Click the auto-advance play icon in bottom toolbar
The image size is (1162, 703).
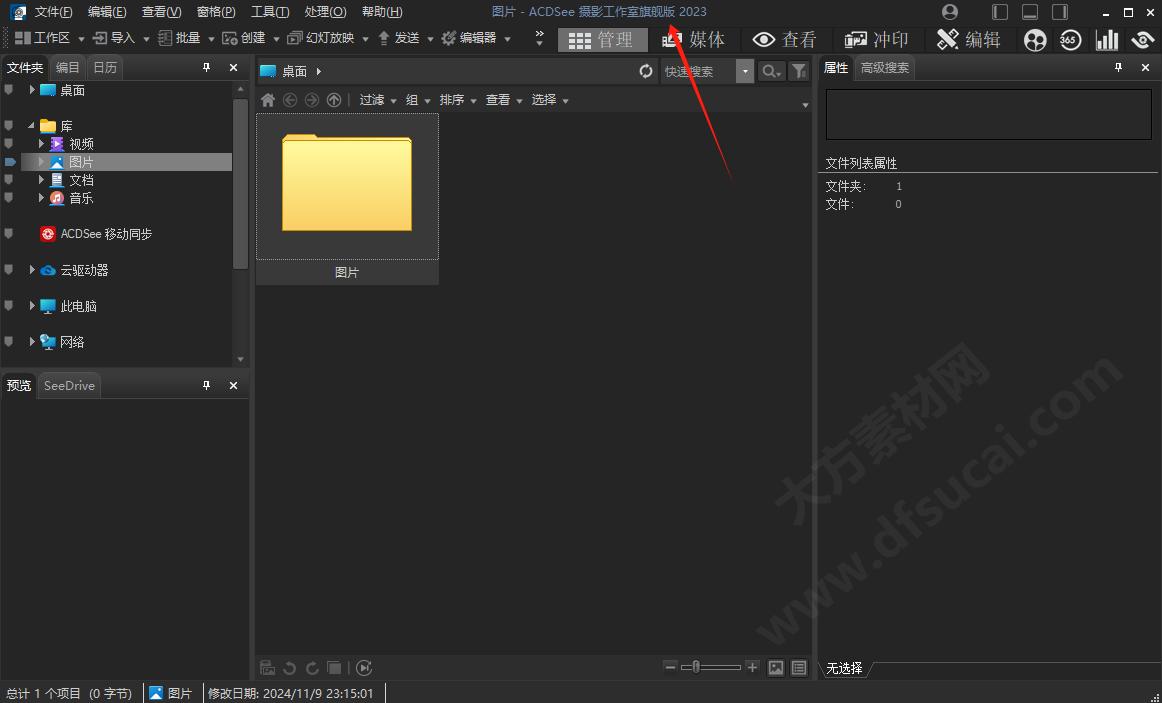364,668
